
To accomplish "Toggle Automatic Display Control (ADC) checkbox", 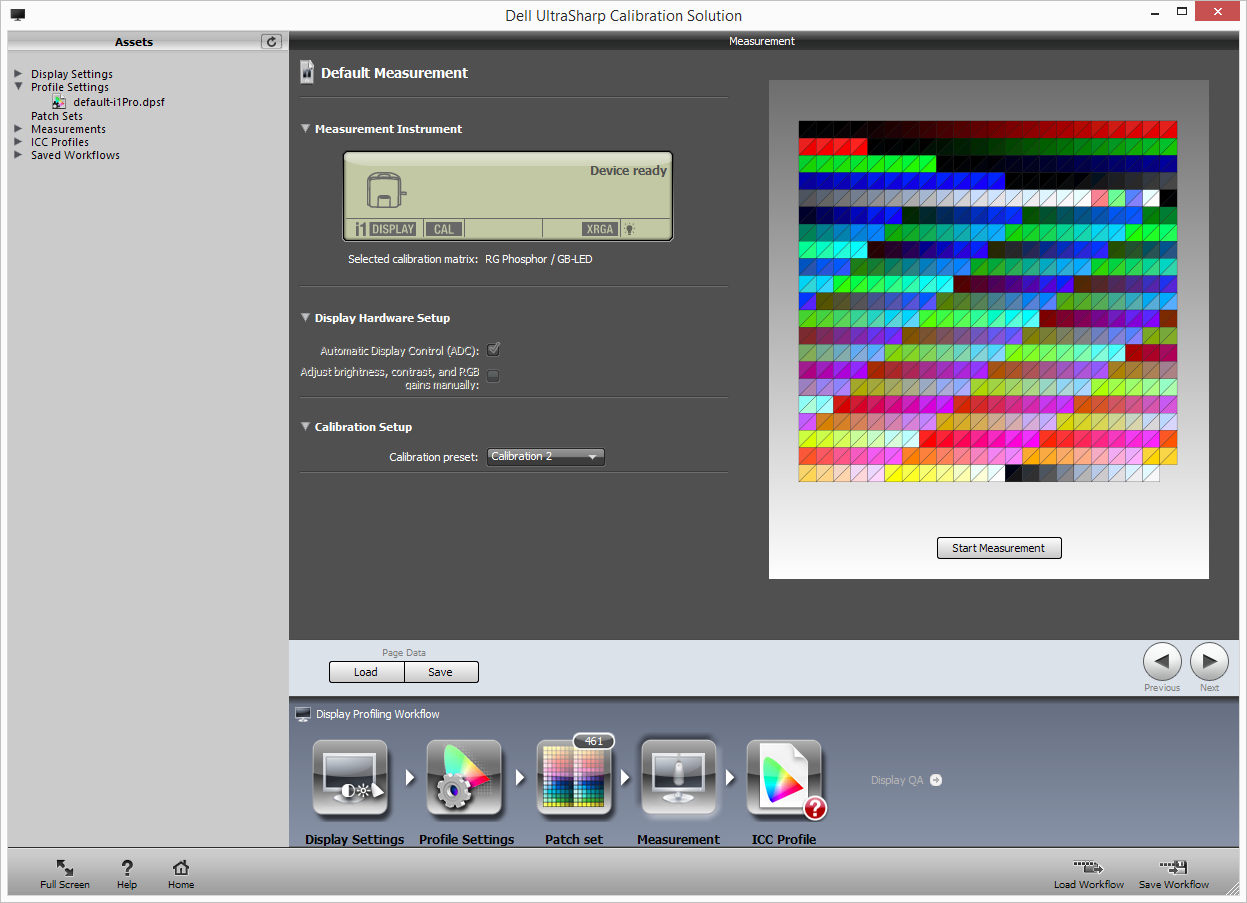I will [494, 350].
